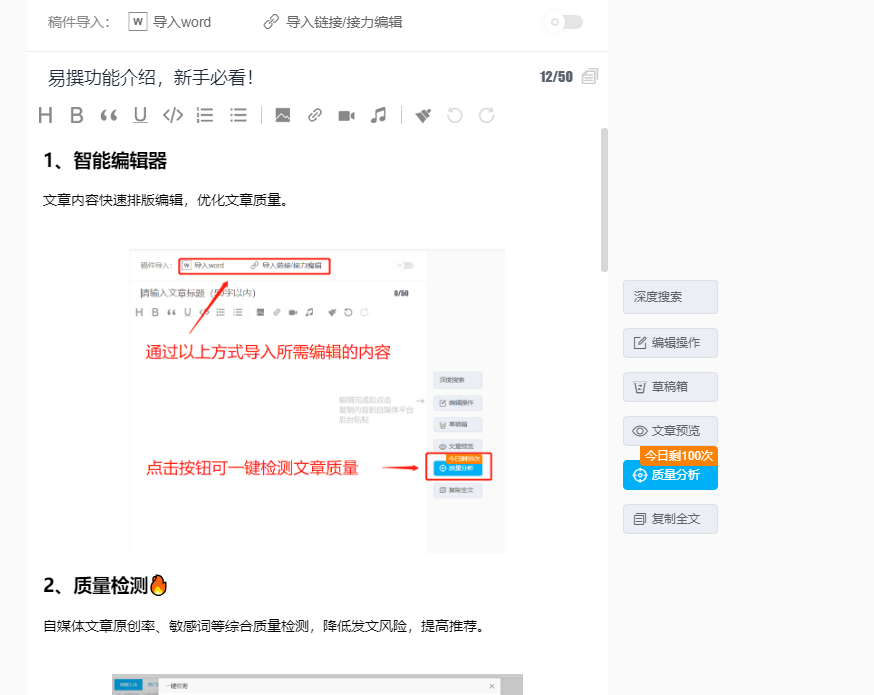Open 深度搜索 in the right sidebar
This screenshot has height=695, width=874.
669,297
